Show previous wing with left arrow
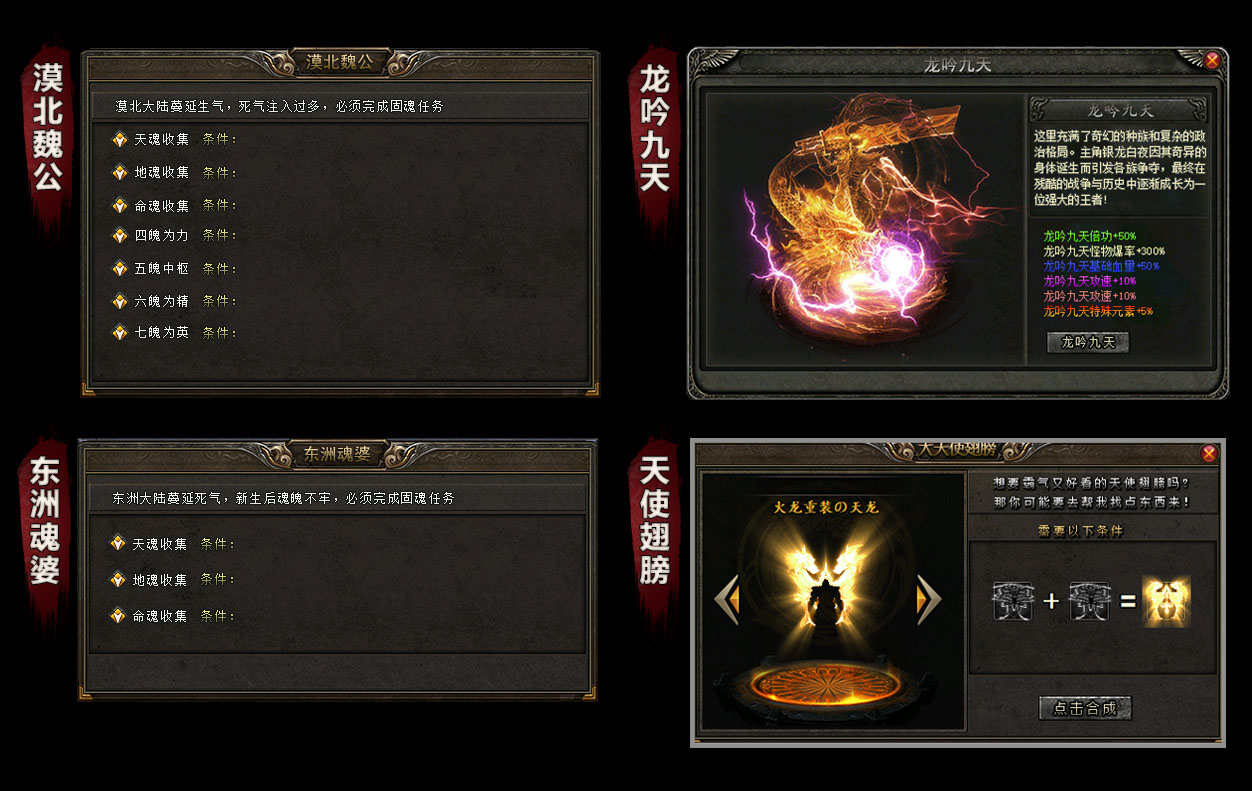1252x791 pixels. 726,600
